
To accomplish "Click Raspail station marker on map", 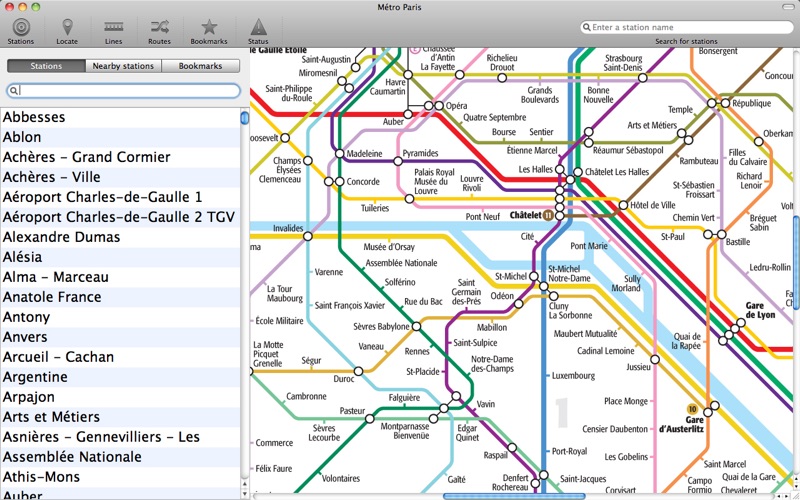I will click(512, 447).
